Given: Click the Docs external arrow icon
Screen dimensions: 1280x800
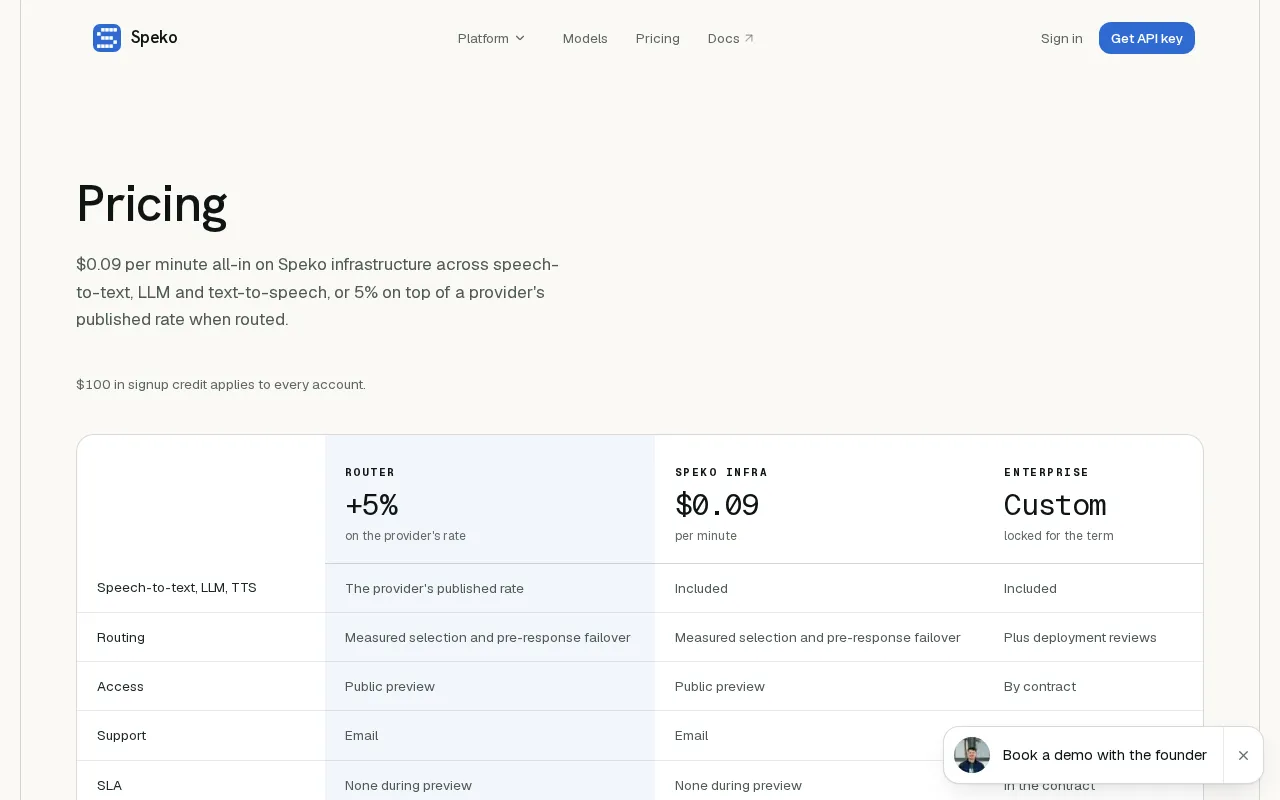Looking at the screenshot, I should (749, 38).
